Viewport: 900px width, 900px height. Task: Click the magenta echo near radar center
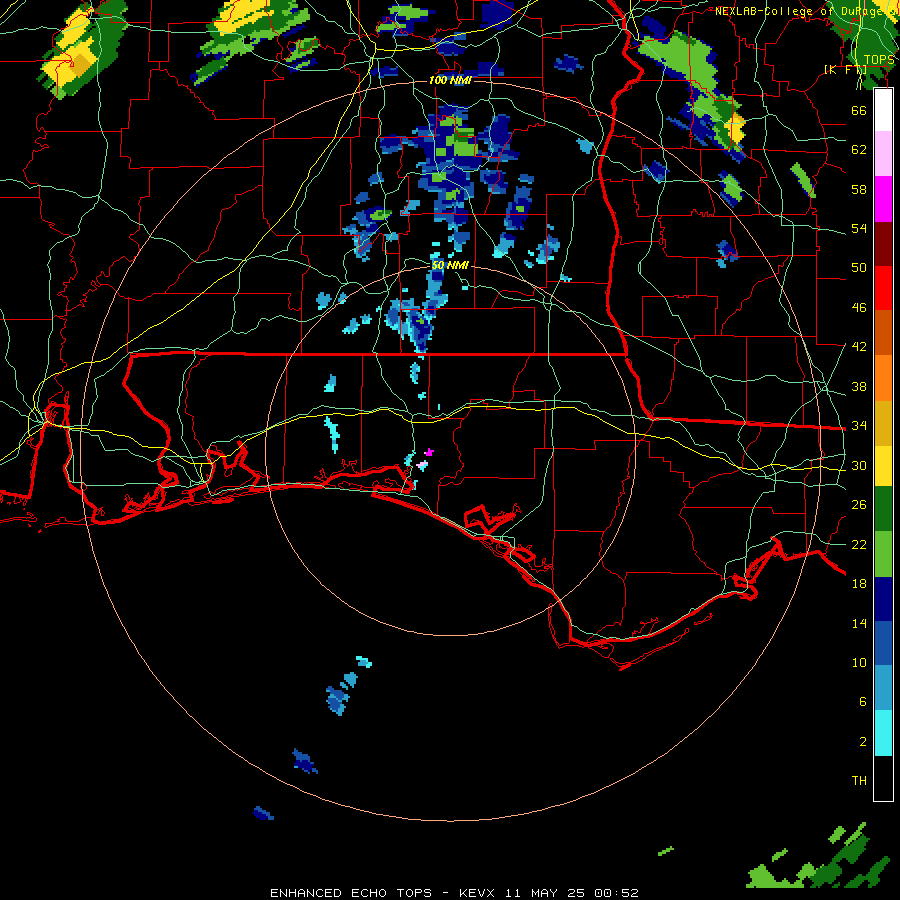(x=429, y=452)
